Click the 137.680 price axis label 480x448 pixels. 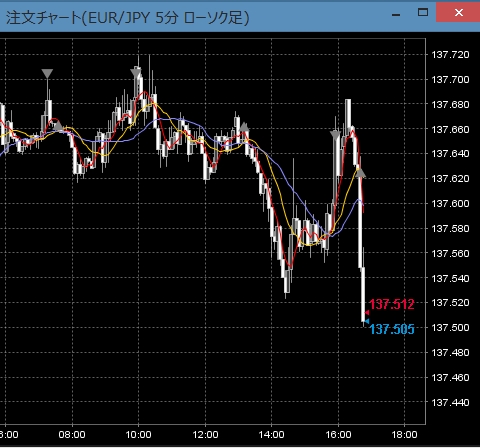click(x=450, y=105)
